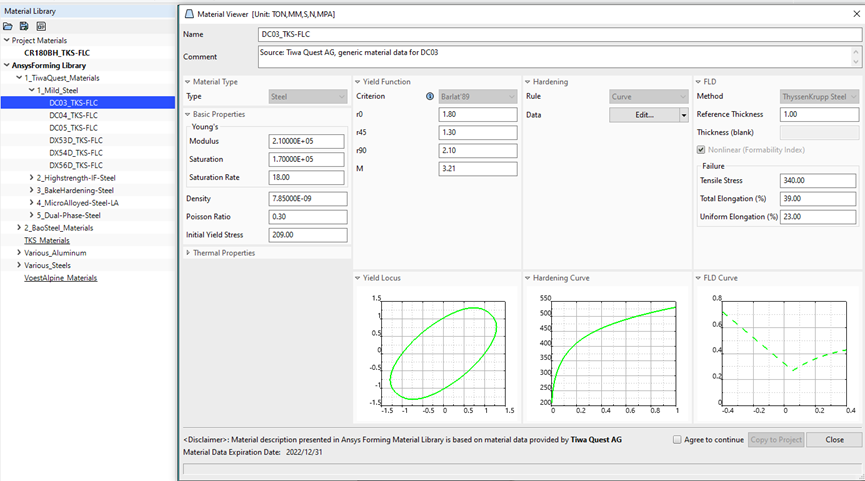Collapse the Hardening section header
Image resolution: width=865 pixels, height=481 pixels.
pos(528,82)
